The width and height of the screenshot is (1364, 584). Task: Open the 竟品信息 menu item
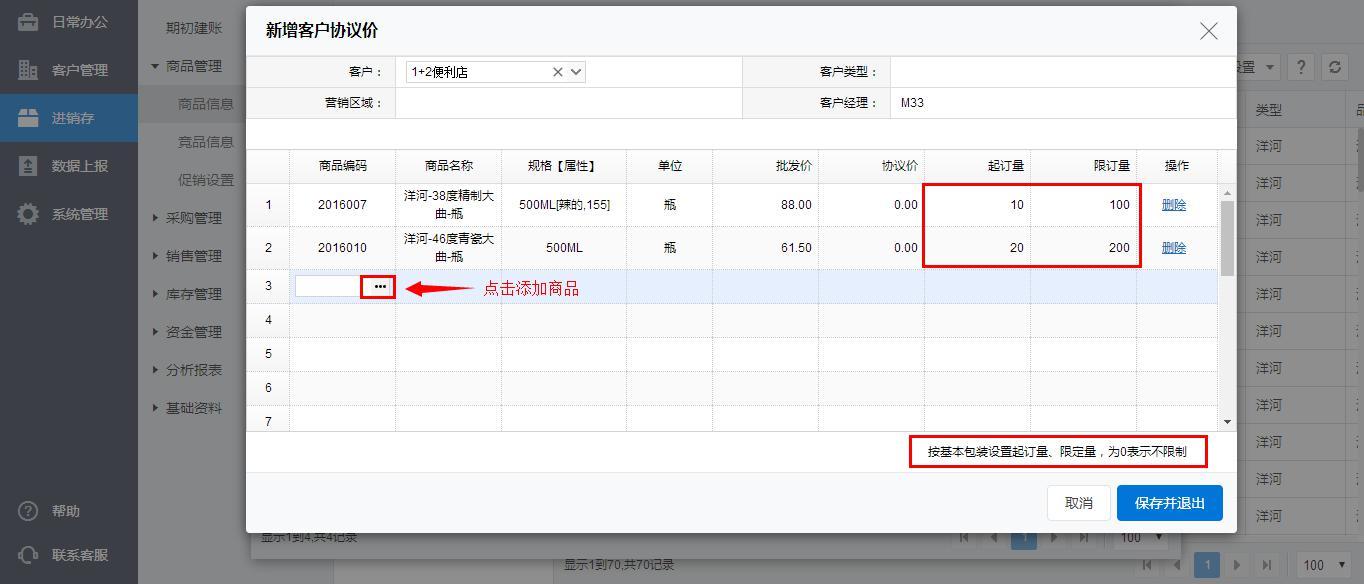[205, 142]
